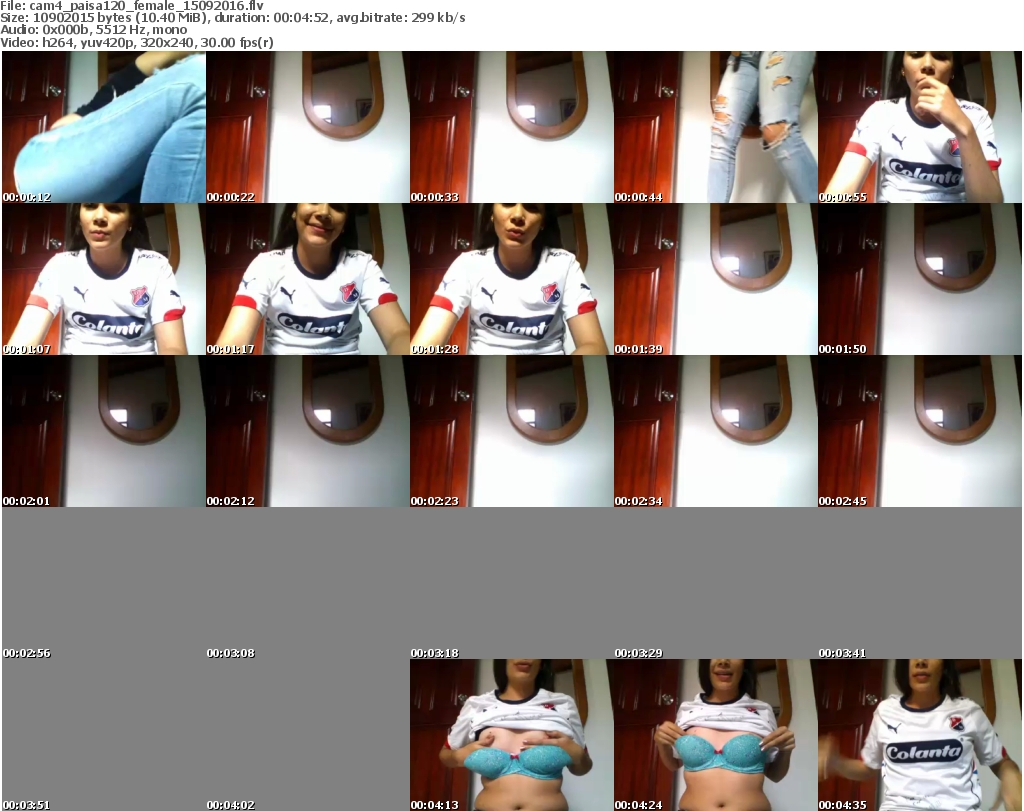Select the frame stamped 00:00:44
Viewport: 1024px width, 811px height.
(715, 127)
